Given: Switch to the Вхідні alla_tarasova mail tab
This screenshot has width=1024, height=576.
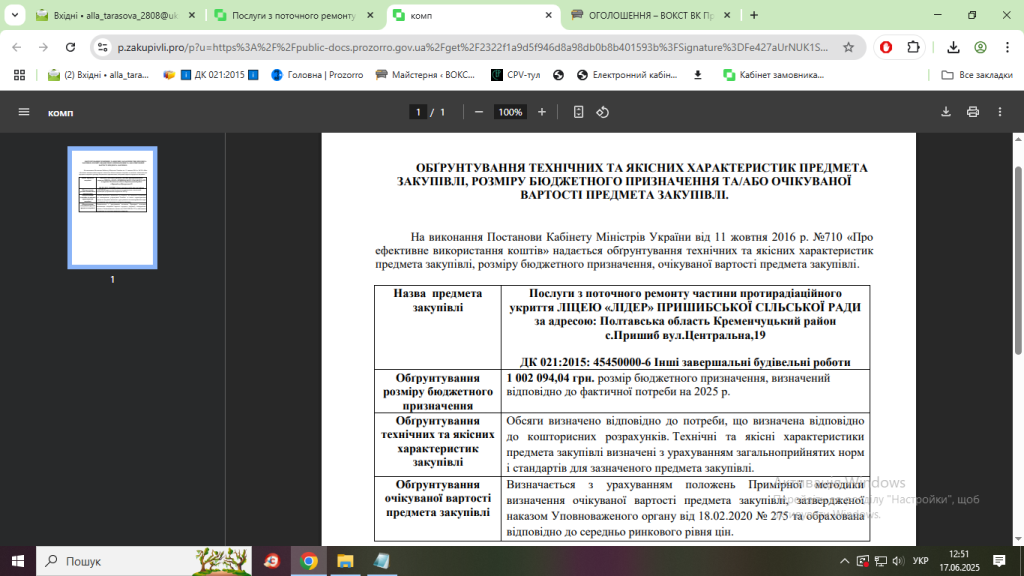Looking at the screenshot, I should pyautogui.click(x=116, y=15).
